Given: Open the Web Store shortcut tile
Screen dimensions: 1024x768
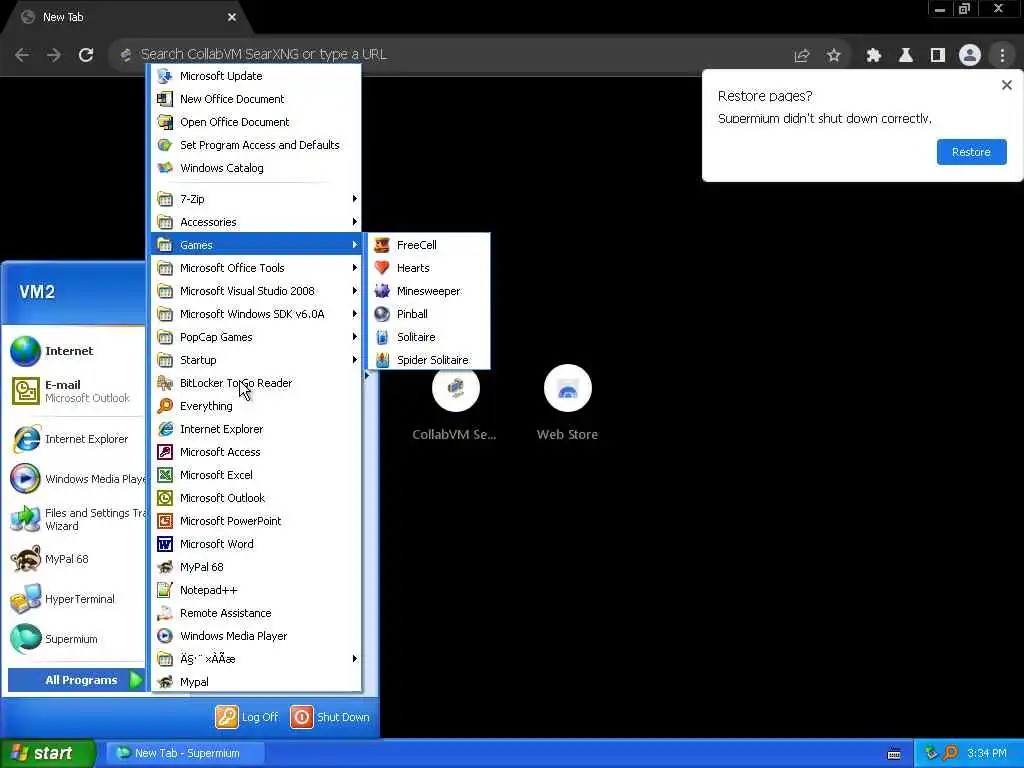Looking at the screenshot, I should 568,403.
